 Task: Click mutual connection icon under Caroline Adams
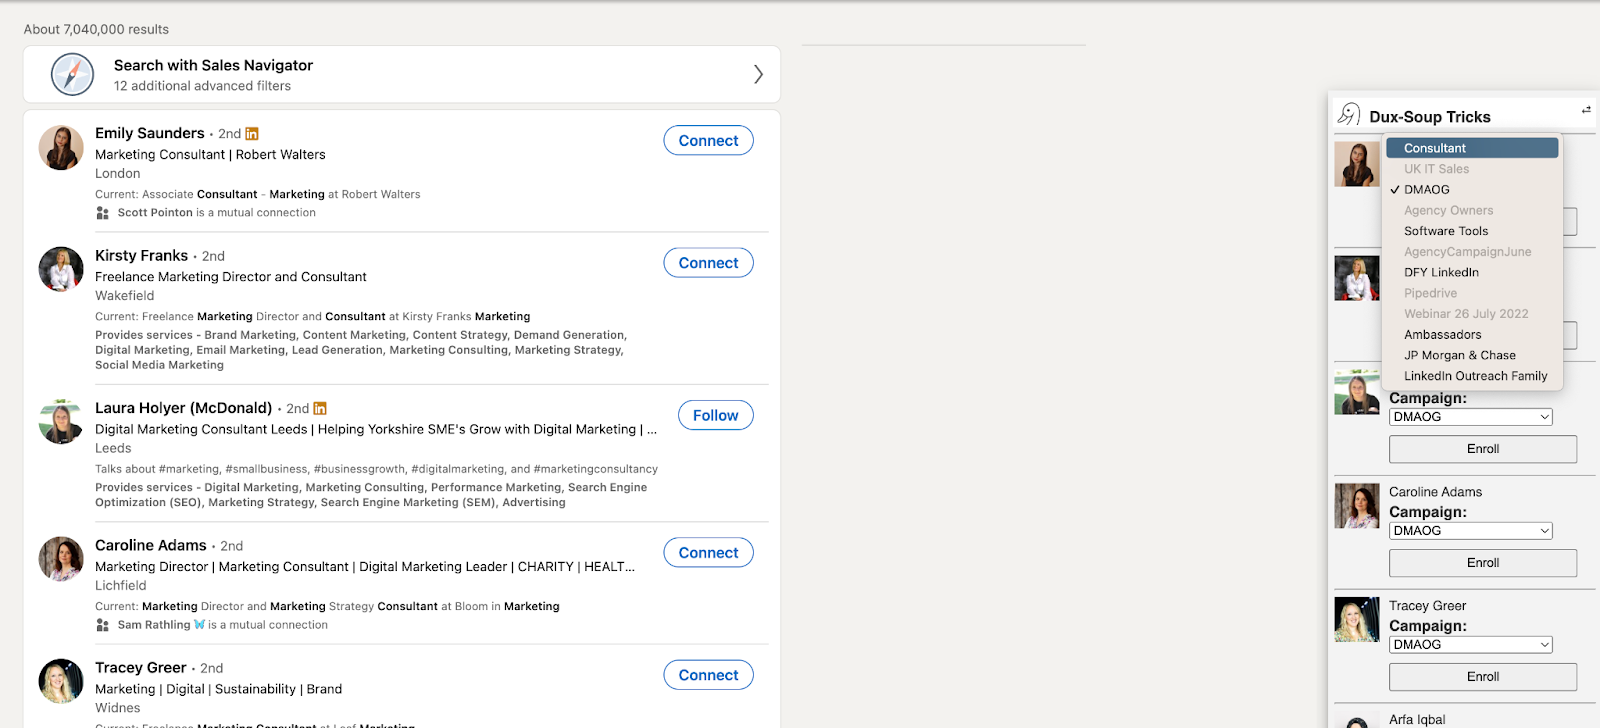pyautogui.click(x=102, y=625)
